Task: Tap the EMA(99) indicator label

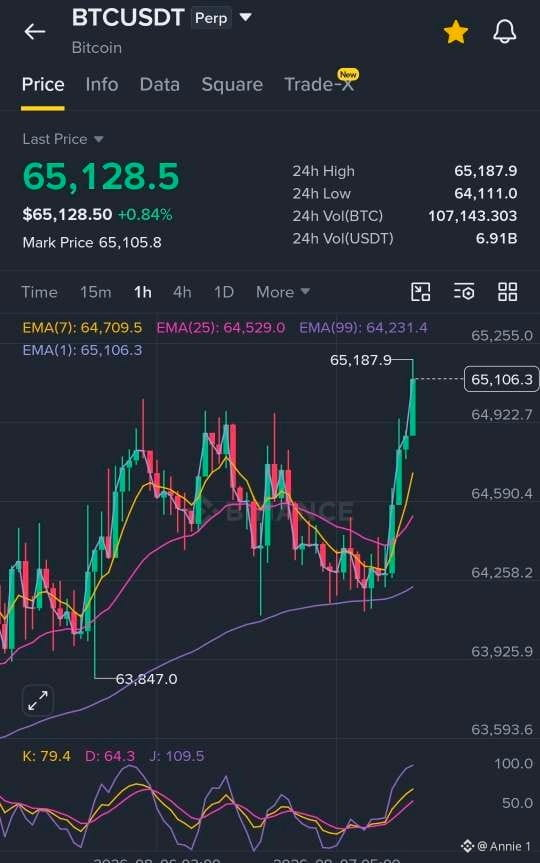Action: tap(363, 328)
